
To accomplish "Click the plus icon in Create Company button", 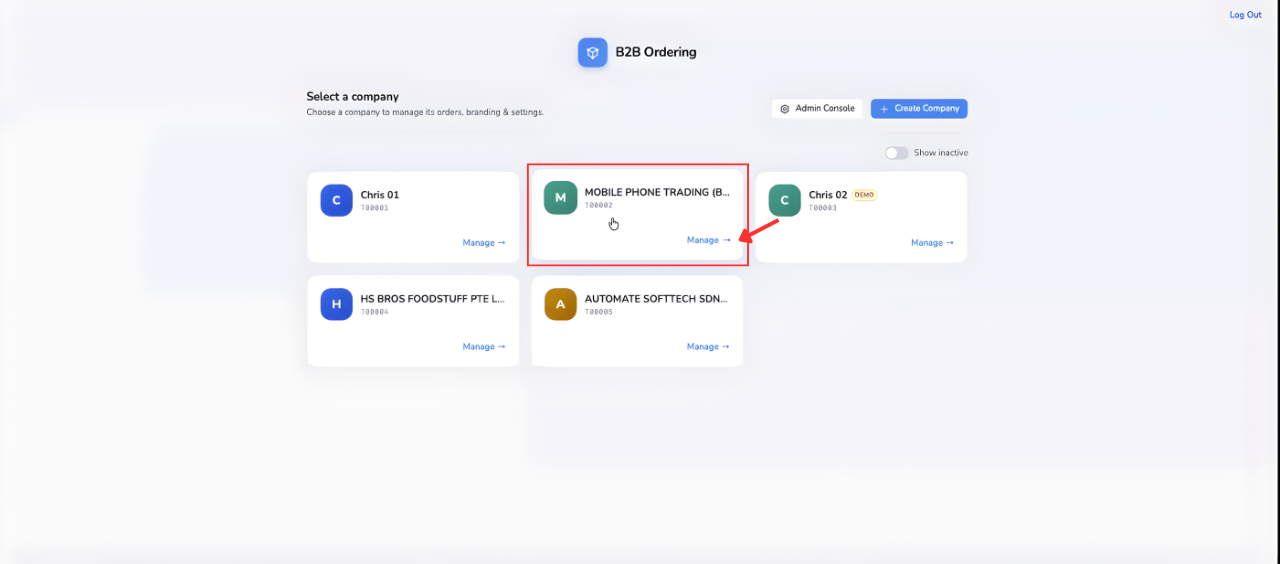I will (x=884, y=108).
